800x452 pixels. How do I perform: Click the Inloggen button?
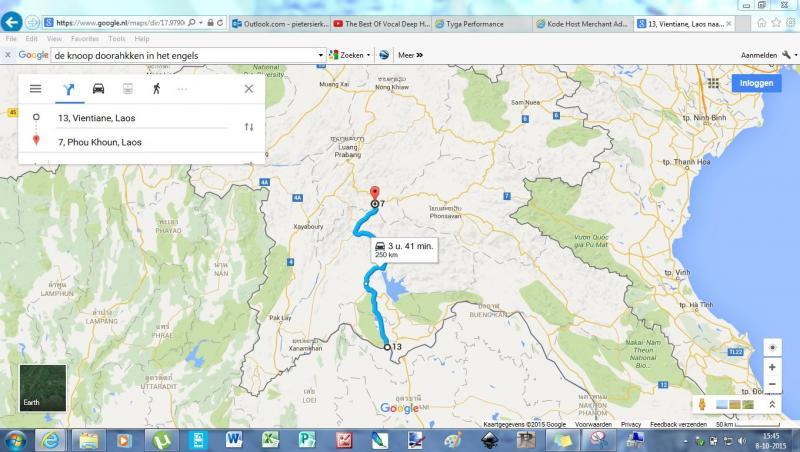coord(757,83)
